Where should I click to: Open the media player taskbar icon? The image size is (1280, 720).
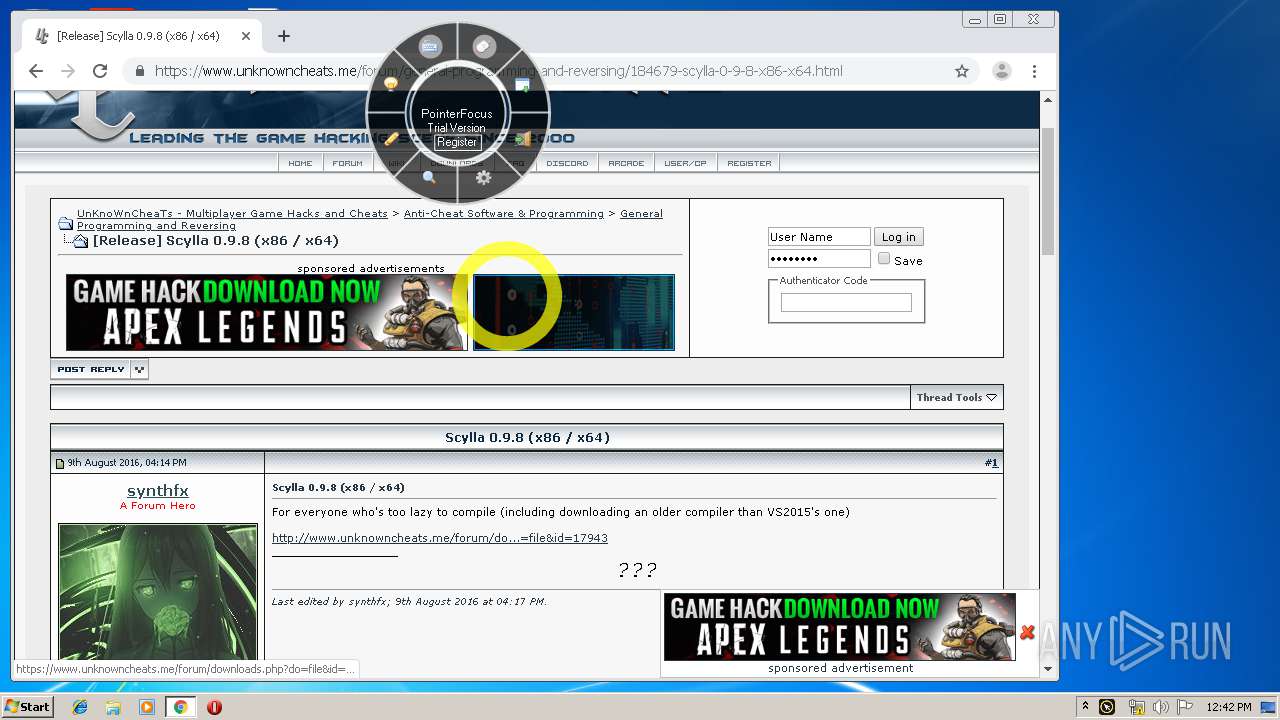click(x=147, y=707)
